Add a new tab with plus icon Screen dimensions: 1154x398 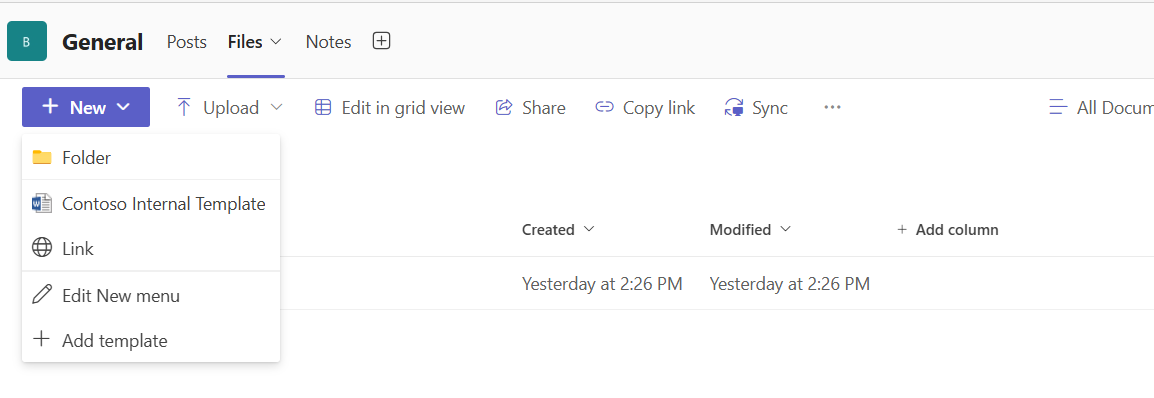pos(381,42)
